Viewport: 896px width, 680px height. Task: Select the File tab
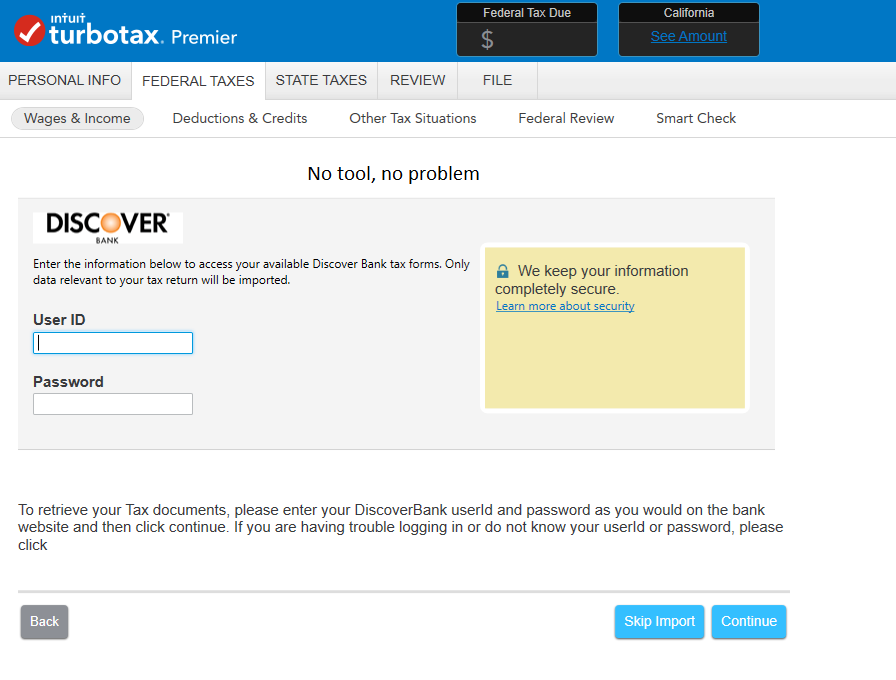pyautogui.click(x=497, y=81)
